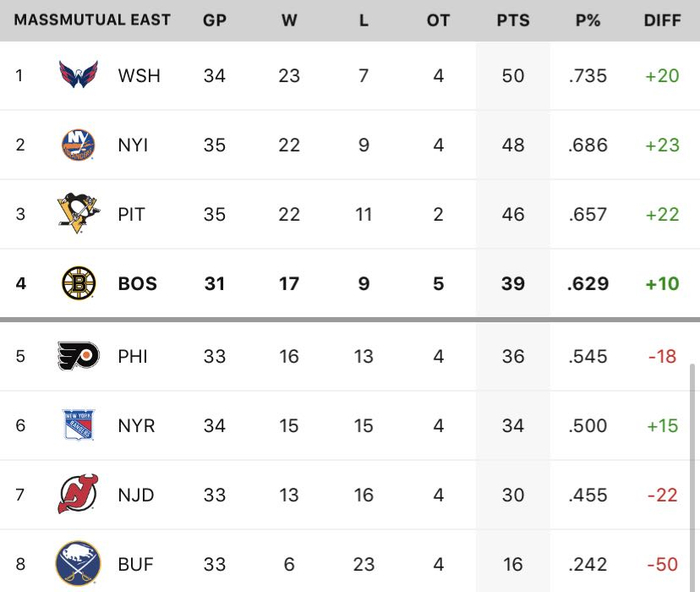Click the New Jersey Devils logo
This screenshot has height=592, width=700.
pos(79,495)
